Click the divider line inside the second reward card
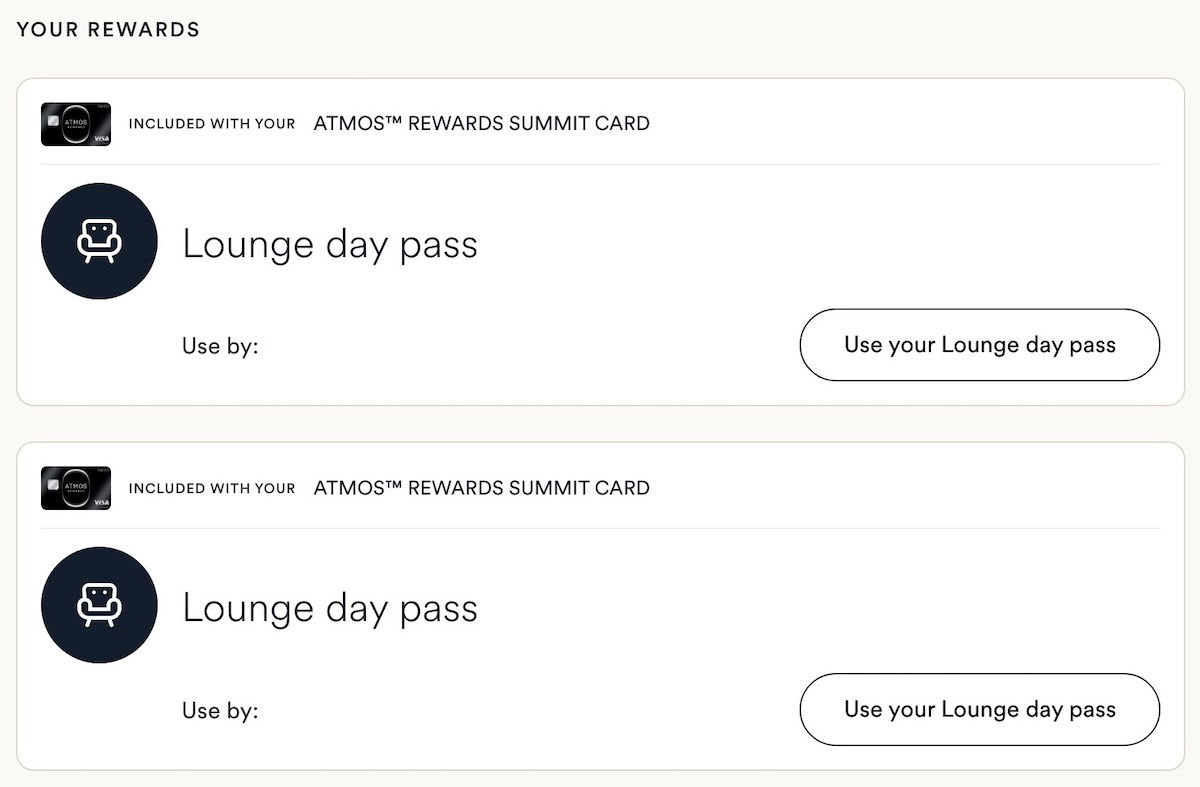This screenshot has height=787, width=1200. click(x=600, y=528)
